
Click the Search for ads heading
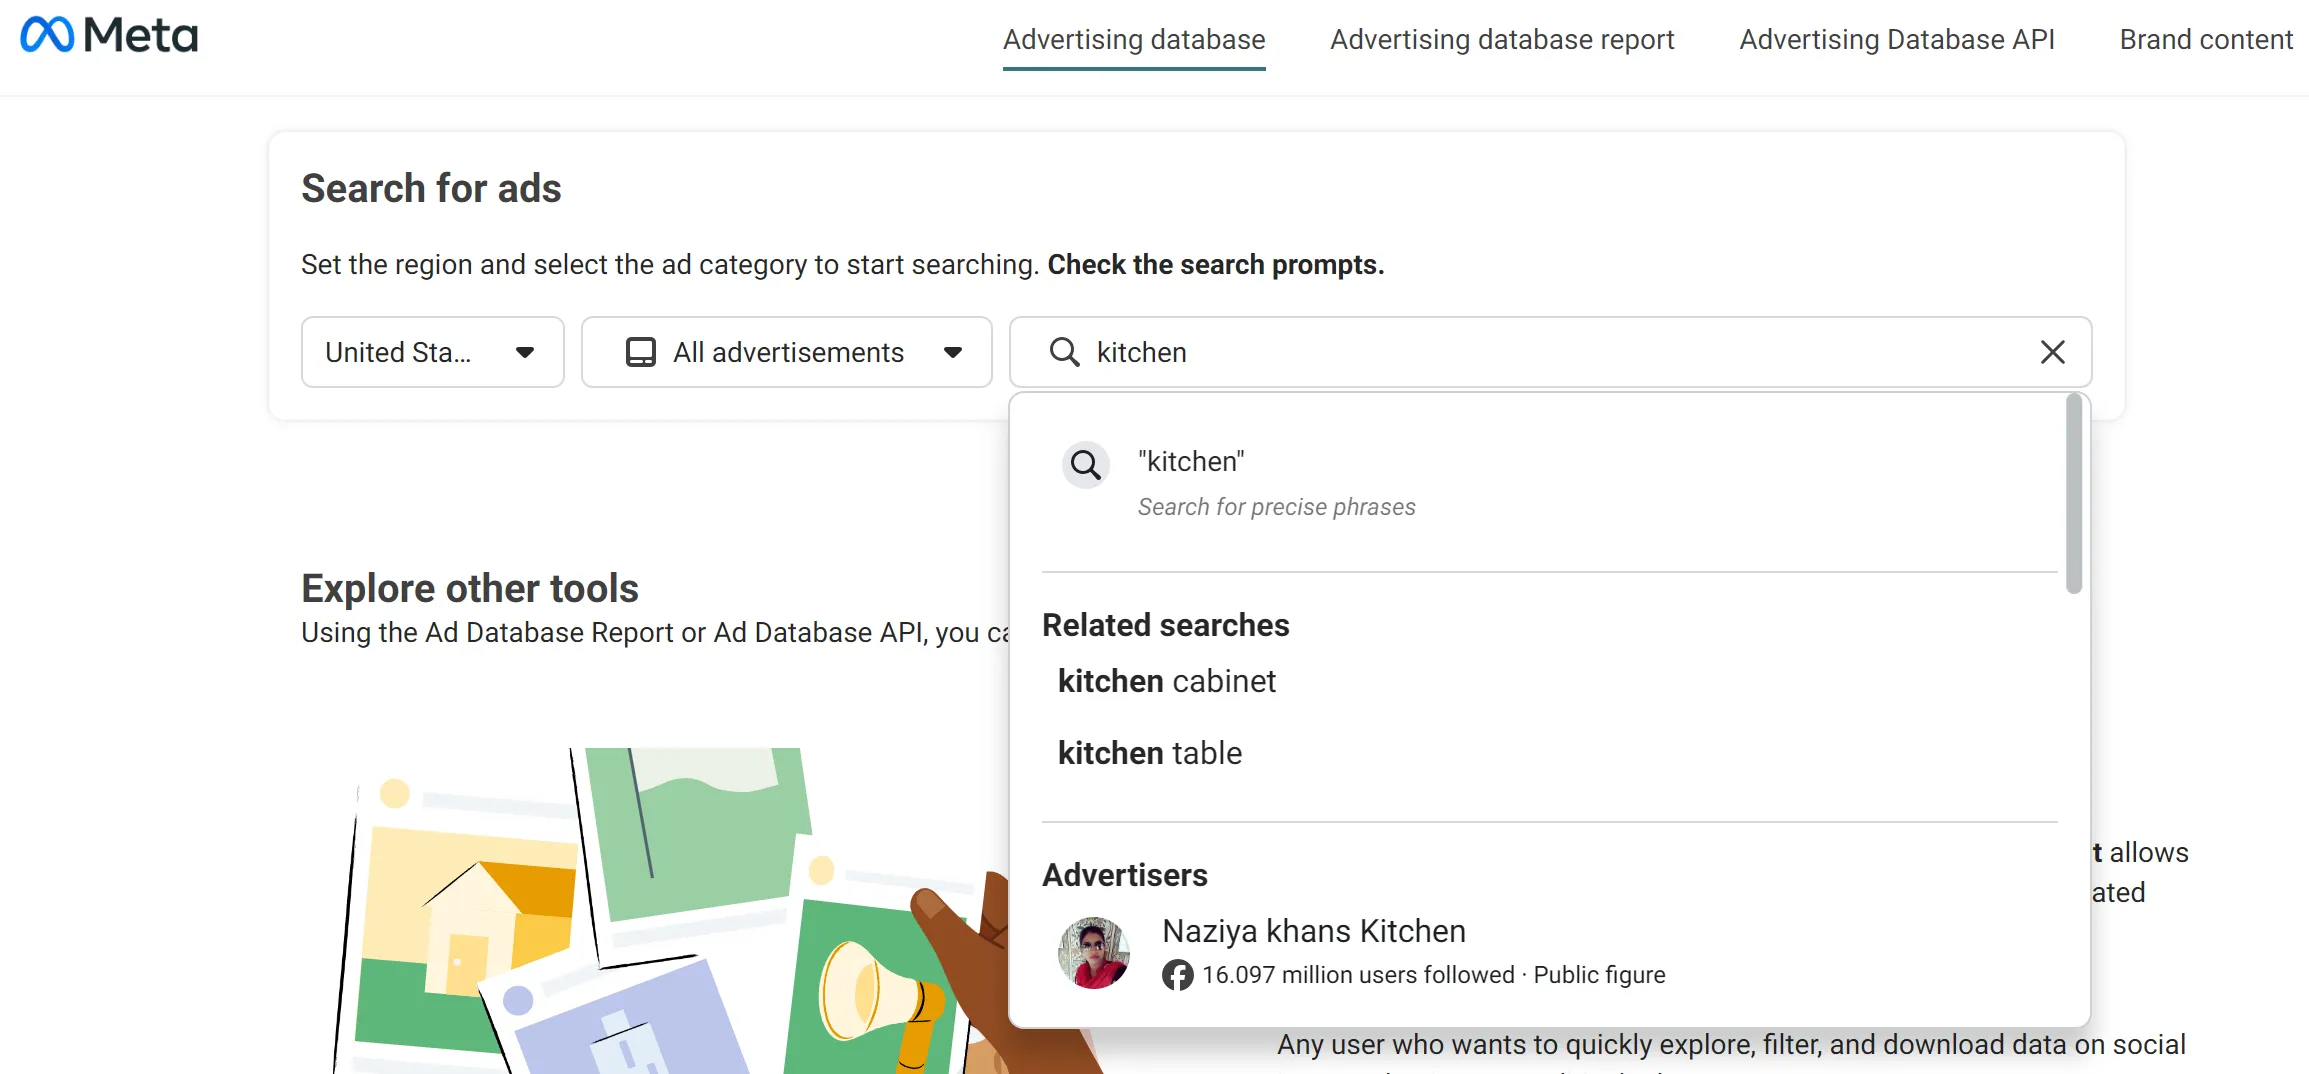click(x=431, y=188)
